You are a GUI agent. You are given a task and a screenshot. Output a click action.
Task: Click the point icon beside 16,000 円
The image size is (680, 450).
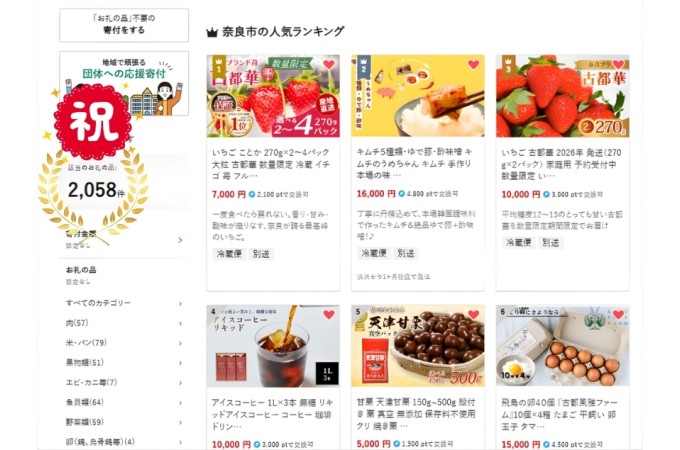point(402,194)
